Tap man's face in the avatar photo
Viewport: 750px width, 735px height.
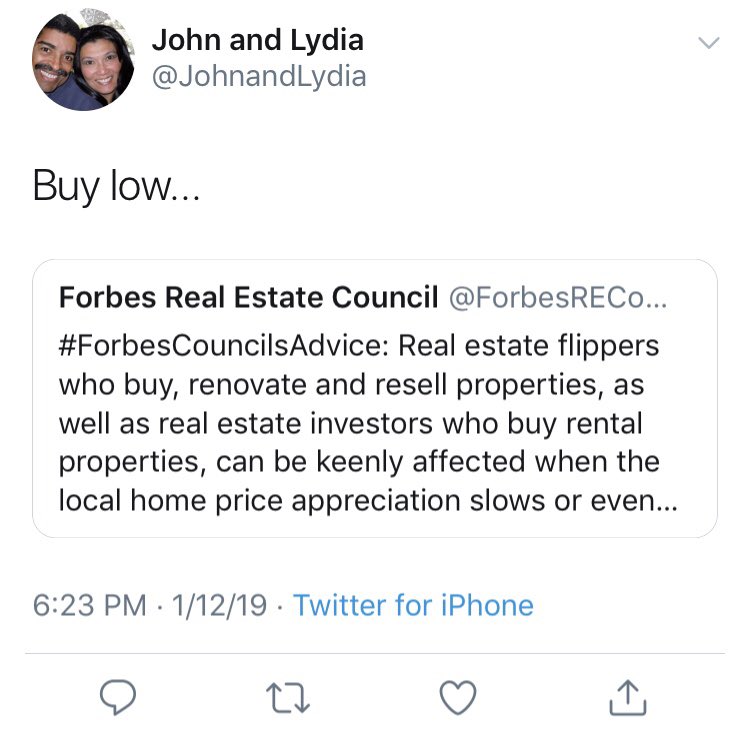pos(54,60)
